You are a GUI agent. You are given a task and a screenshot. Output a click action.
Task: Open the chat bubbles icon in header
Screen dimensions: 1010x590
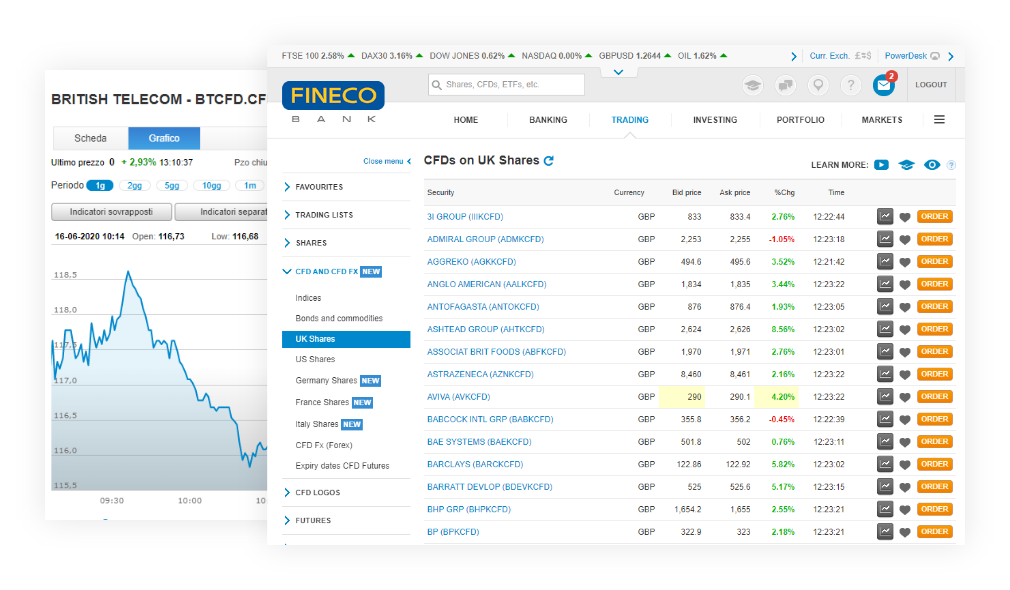coord(785,84)
